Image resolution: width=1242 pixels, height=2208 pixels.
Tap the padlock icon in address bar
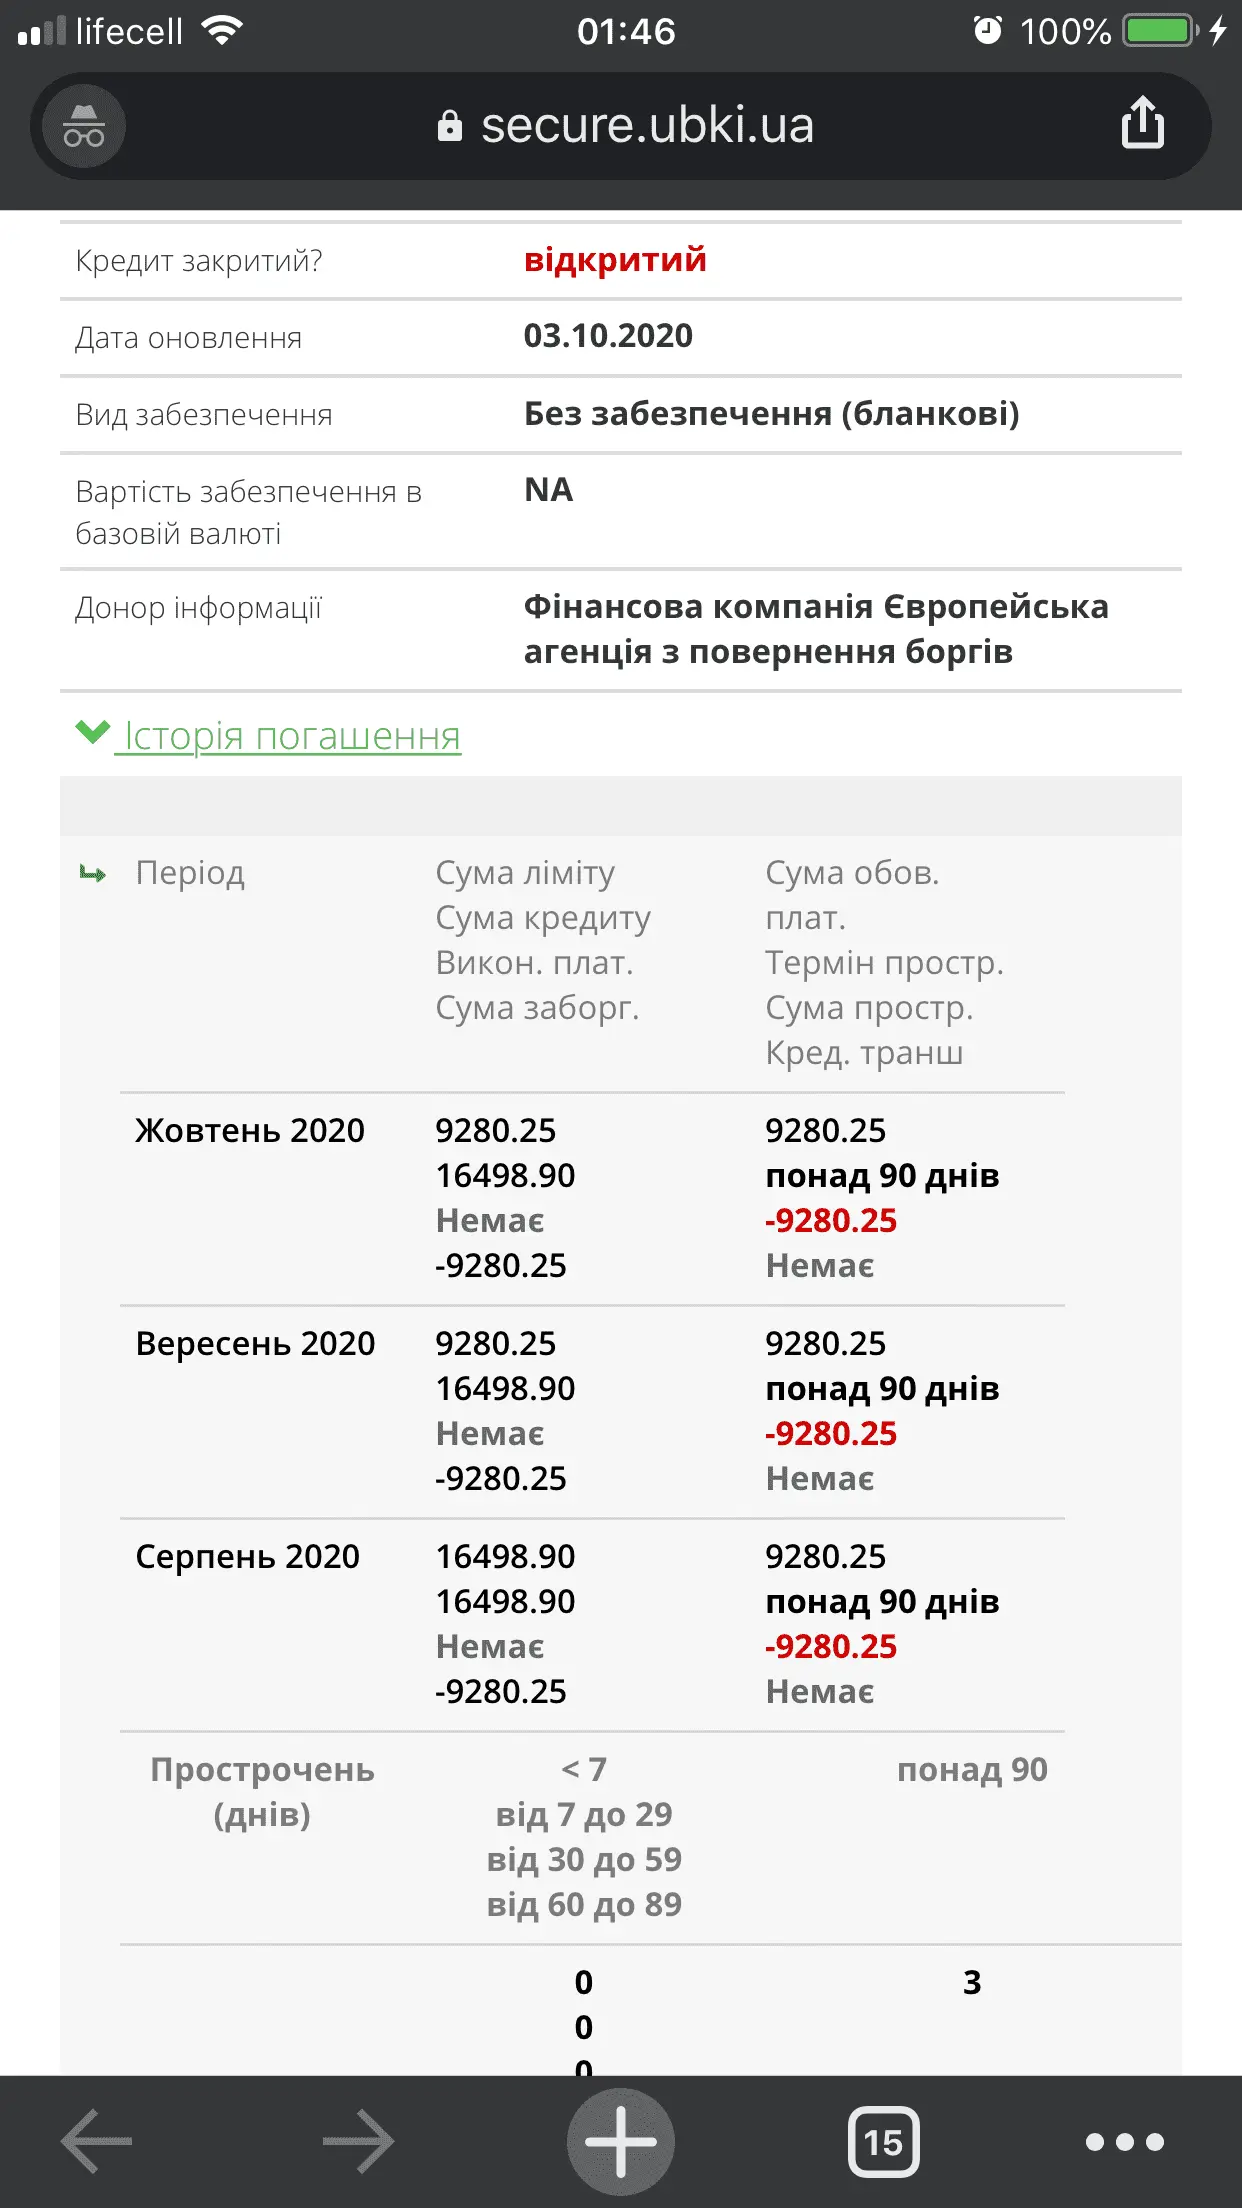pos(450,126)
